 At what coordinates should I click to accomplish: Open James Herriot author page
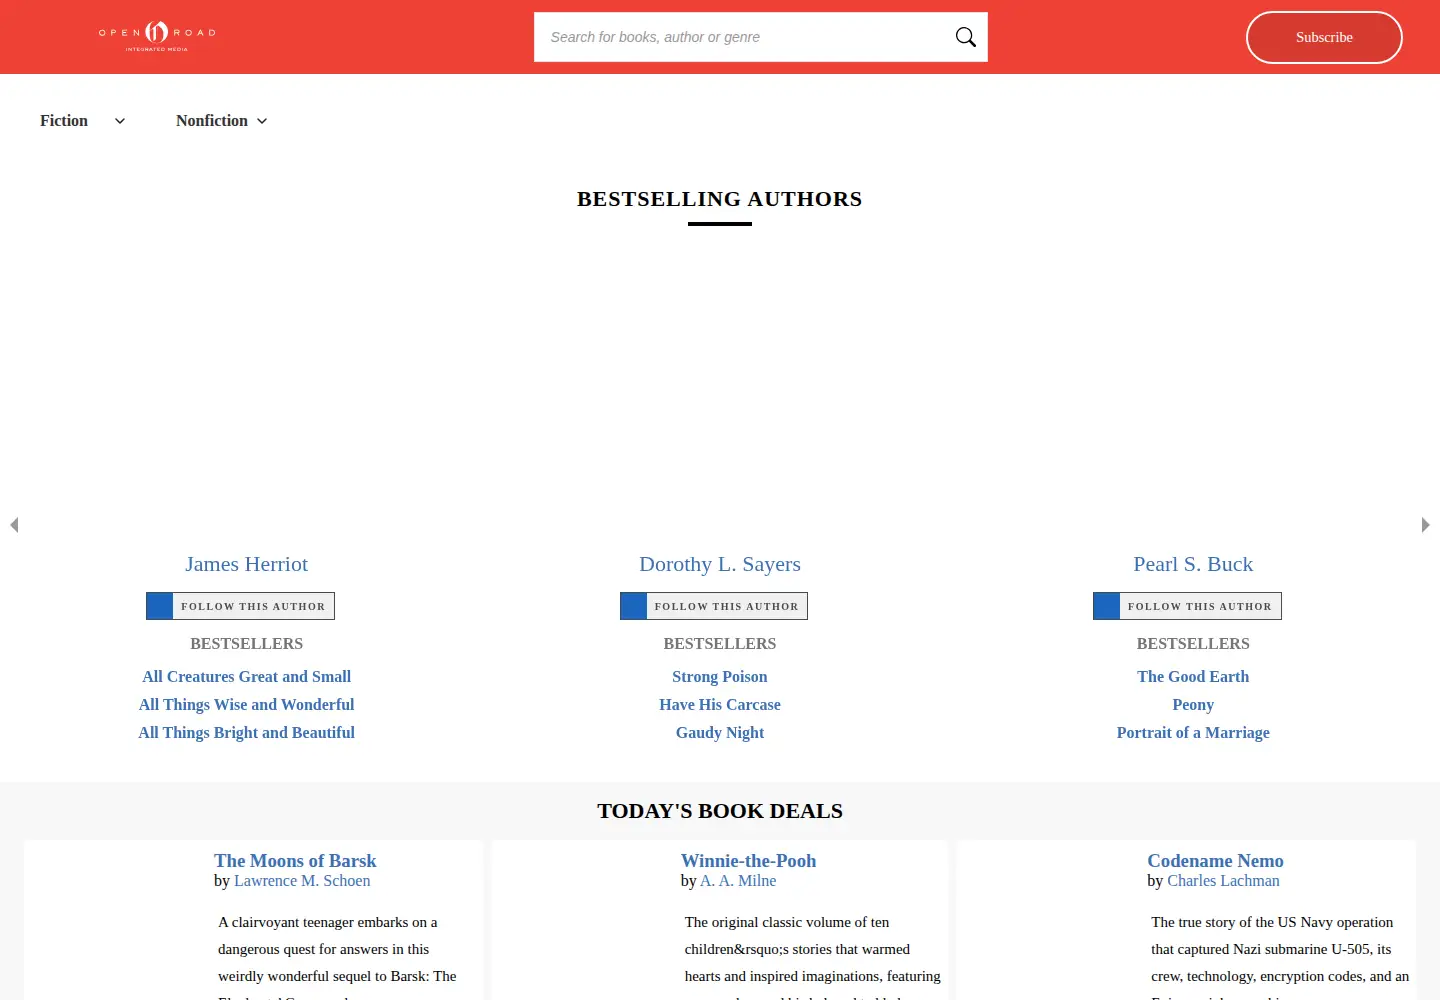coord(247,564)
